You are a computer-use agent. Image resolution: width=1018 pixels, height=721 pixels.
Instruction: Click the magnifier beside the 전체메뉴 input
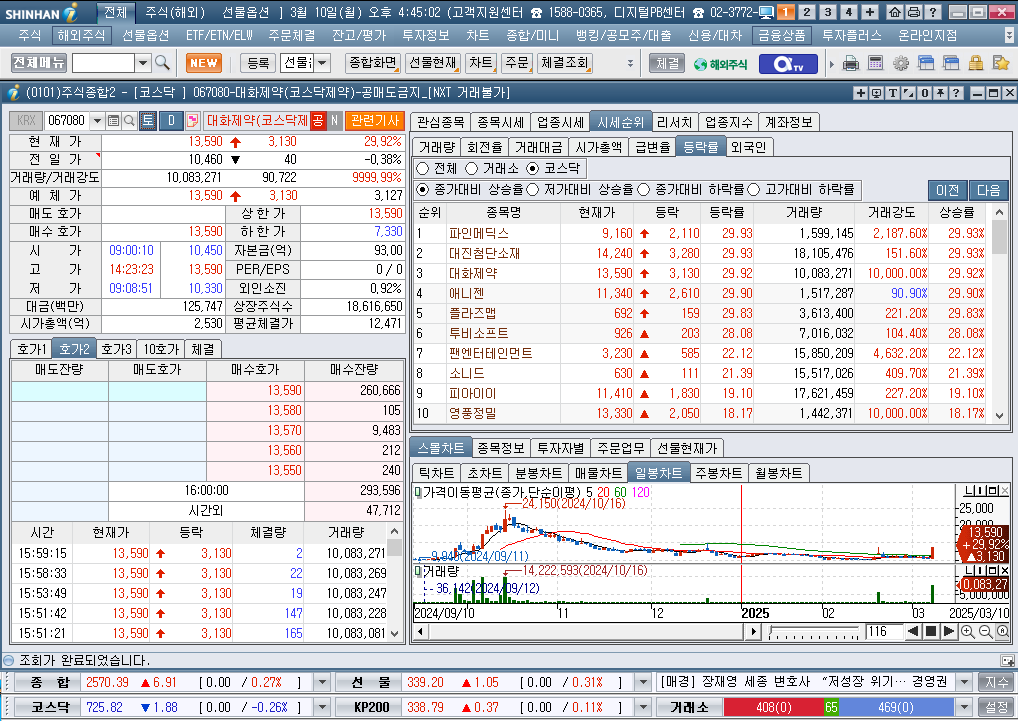tap(162, 63)
